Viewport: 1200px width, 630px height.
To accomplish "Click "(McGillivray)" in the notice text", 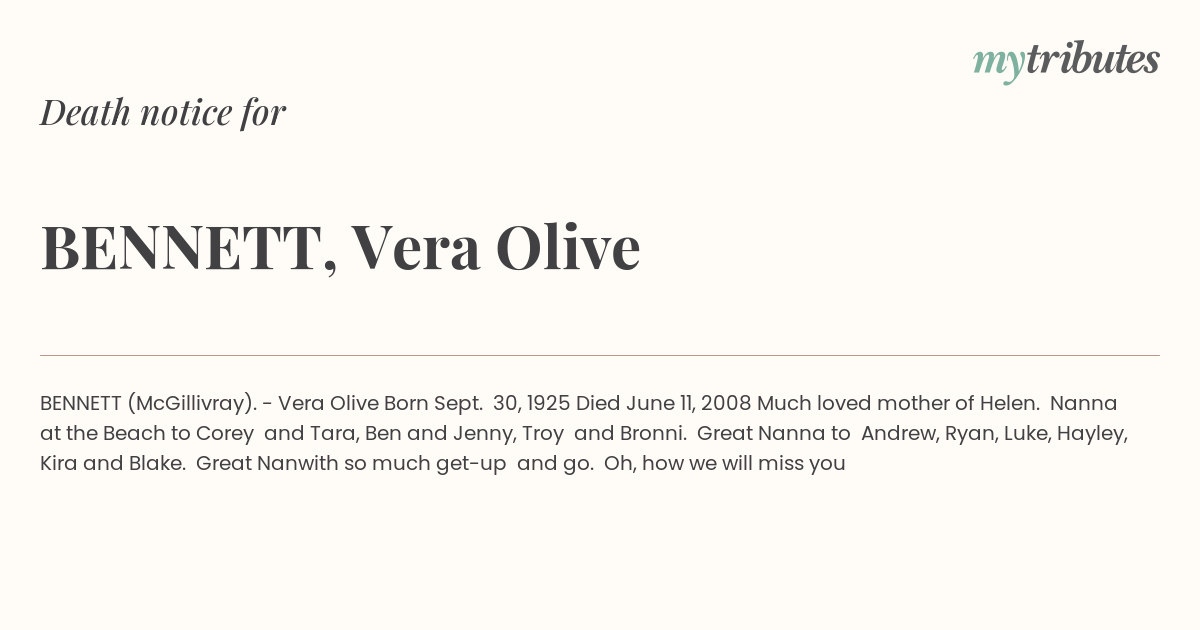I will (x=190, y=404).
